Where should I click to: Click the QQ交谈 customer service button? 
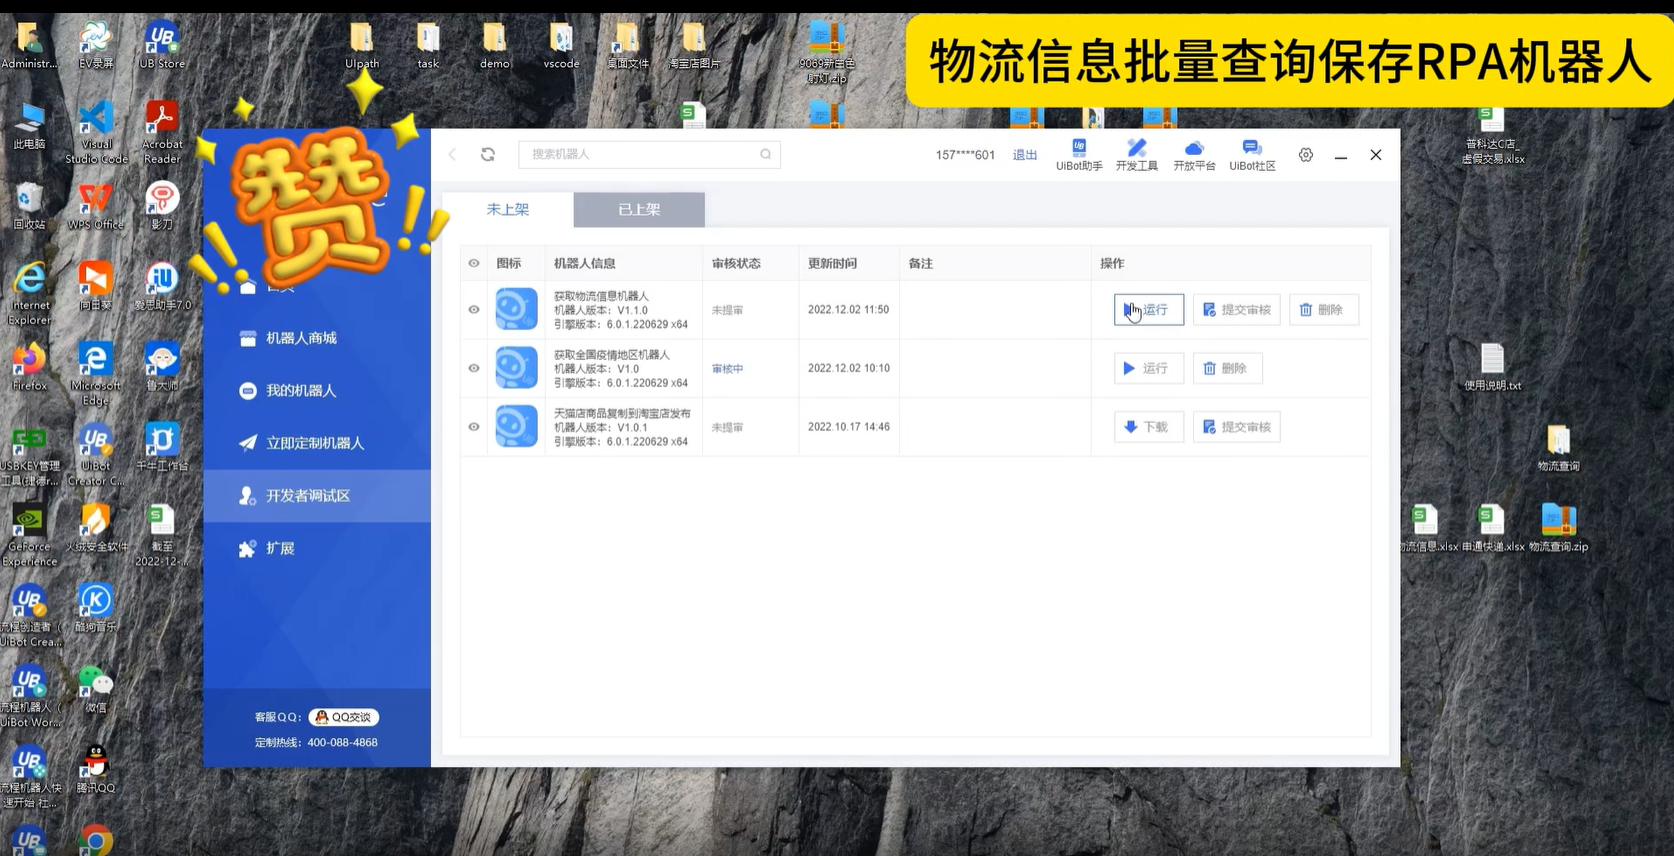tap(344, 717)
